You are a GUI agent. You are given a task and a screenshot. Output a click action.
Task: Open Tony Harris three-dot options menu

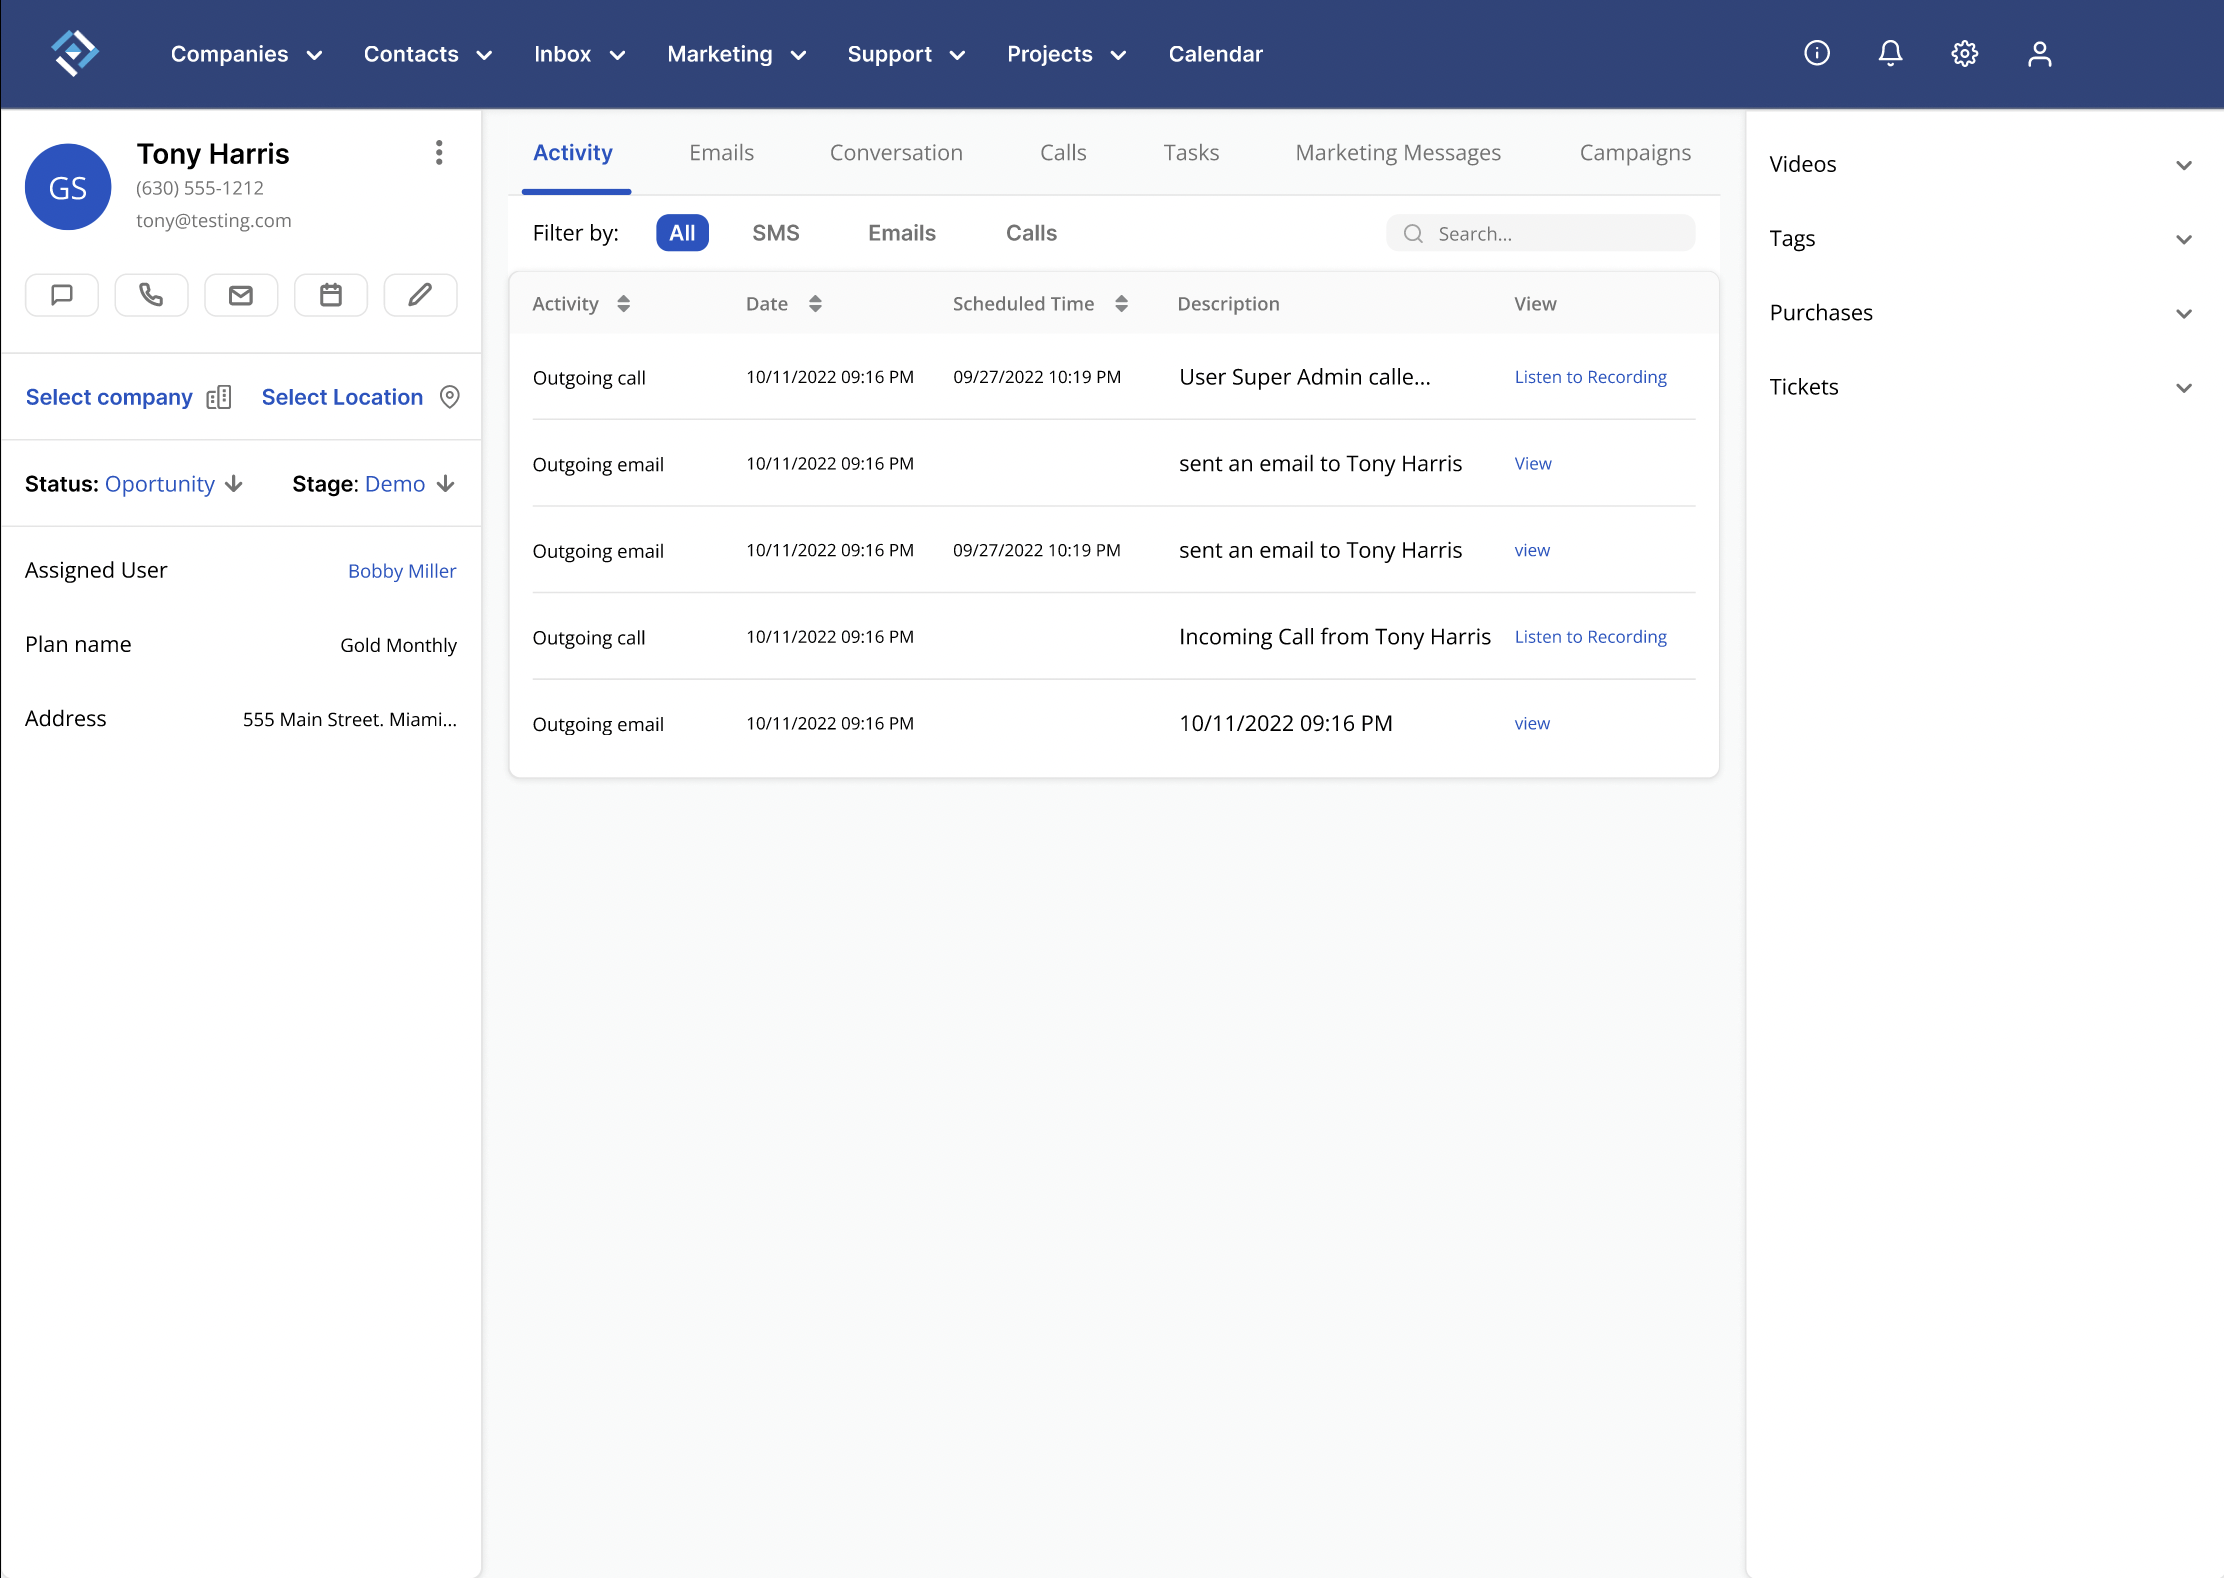[x=439, y=152]
